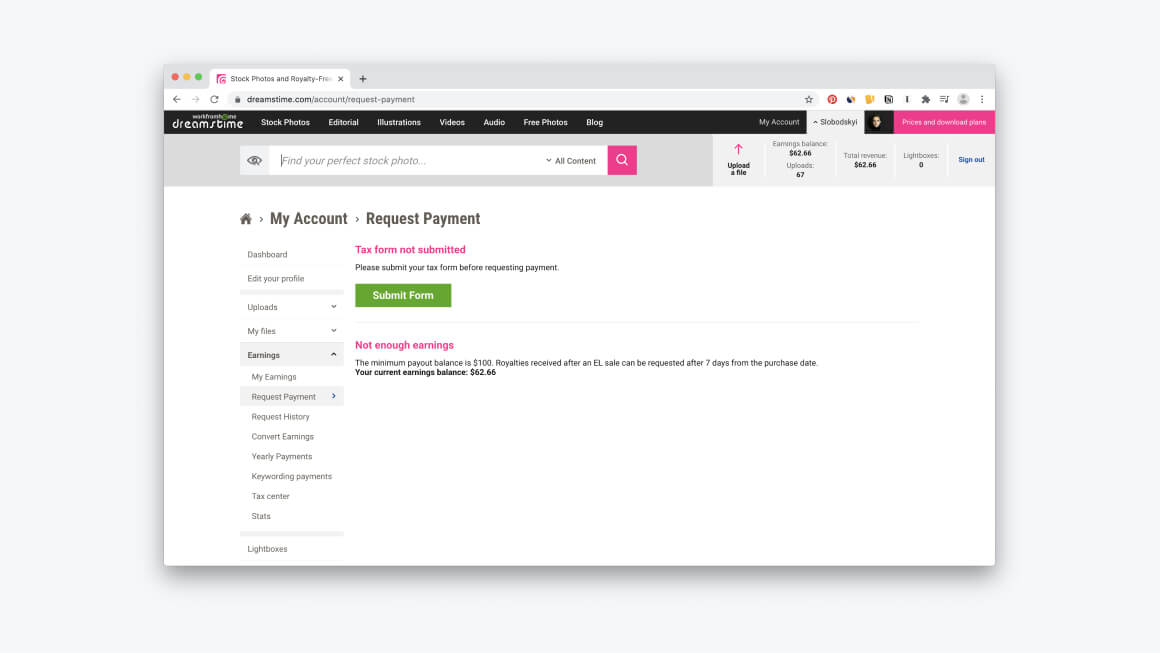The height and width of the screenshot is (653, 1160).
Task: Toggle the eye icon beside search field
Action: point(254,160)
